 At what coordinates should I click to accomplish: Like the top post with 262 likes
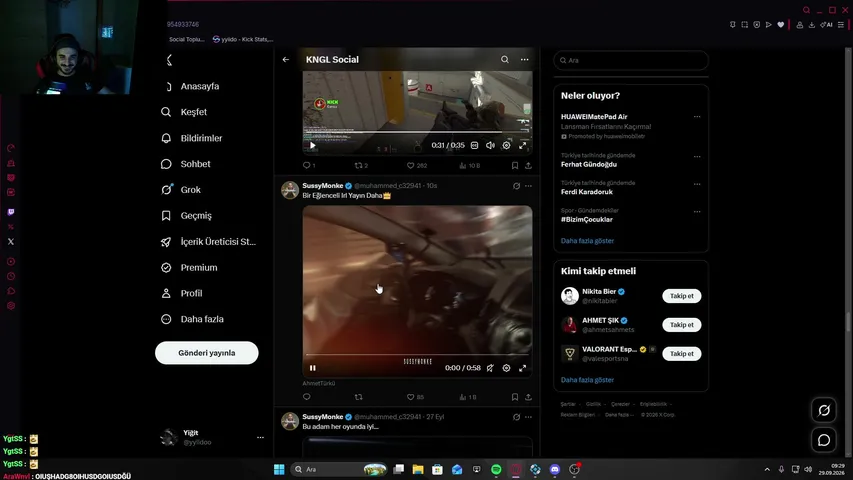(417, 165)
